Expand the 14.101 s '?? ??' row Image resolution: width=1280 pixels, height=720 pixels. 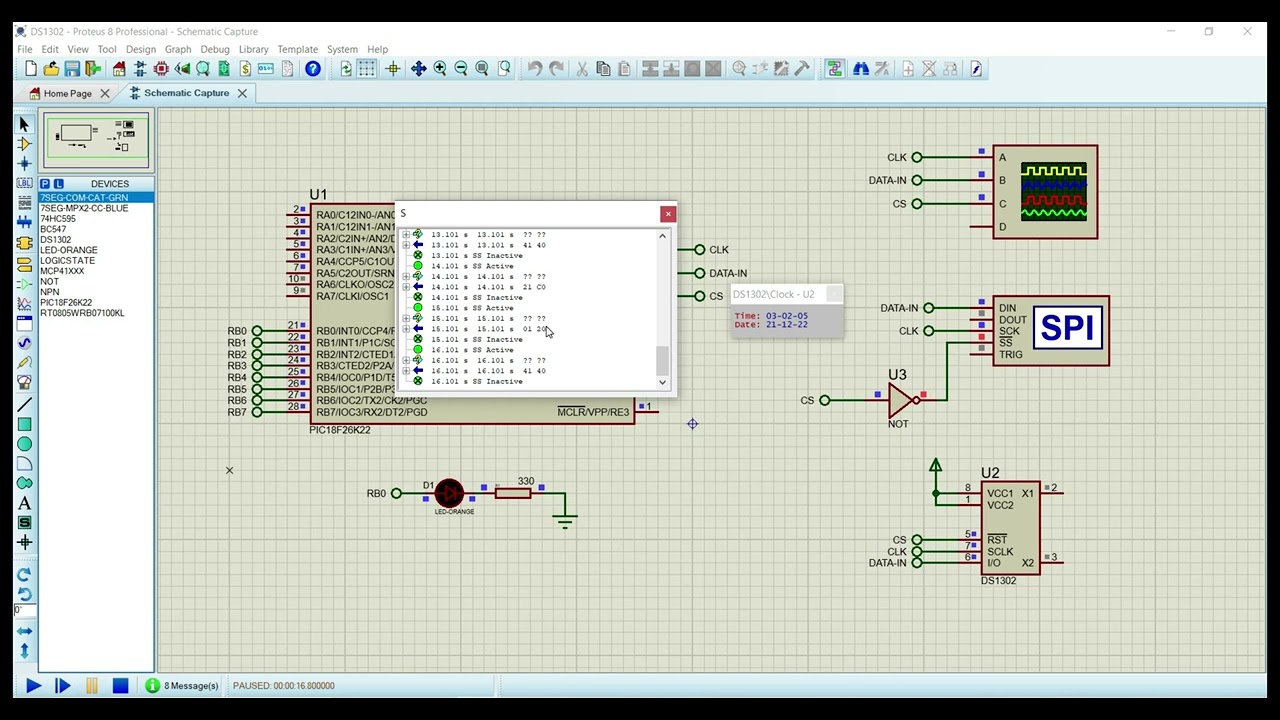[x=406, y=277]
